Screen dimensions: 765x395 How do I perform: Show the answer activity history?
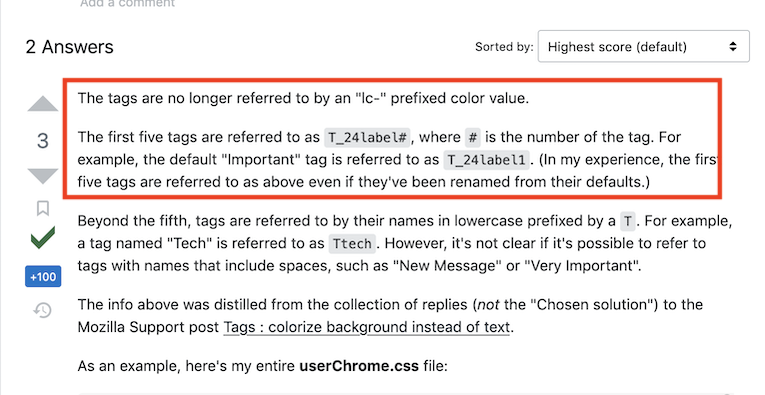[43, 310]
